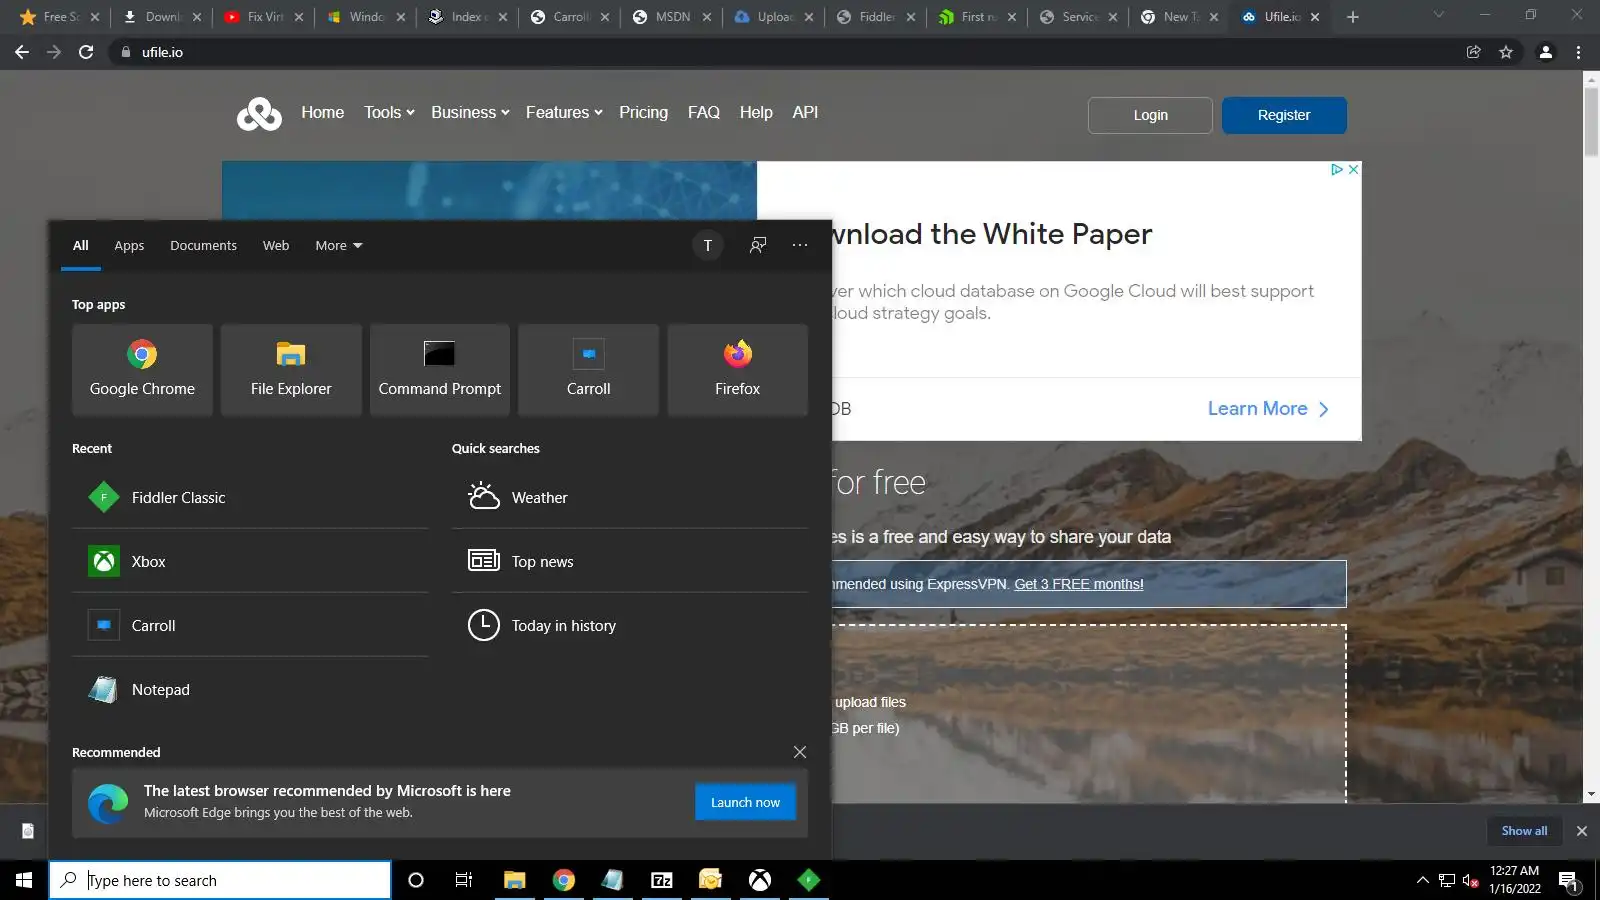Screen dimensions: 1600x900
Task: Switch to the Fix Virt browser tab
Action: click(x=264, y=17)
